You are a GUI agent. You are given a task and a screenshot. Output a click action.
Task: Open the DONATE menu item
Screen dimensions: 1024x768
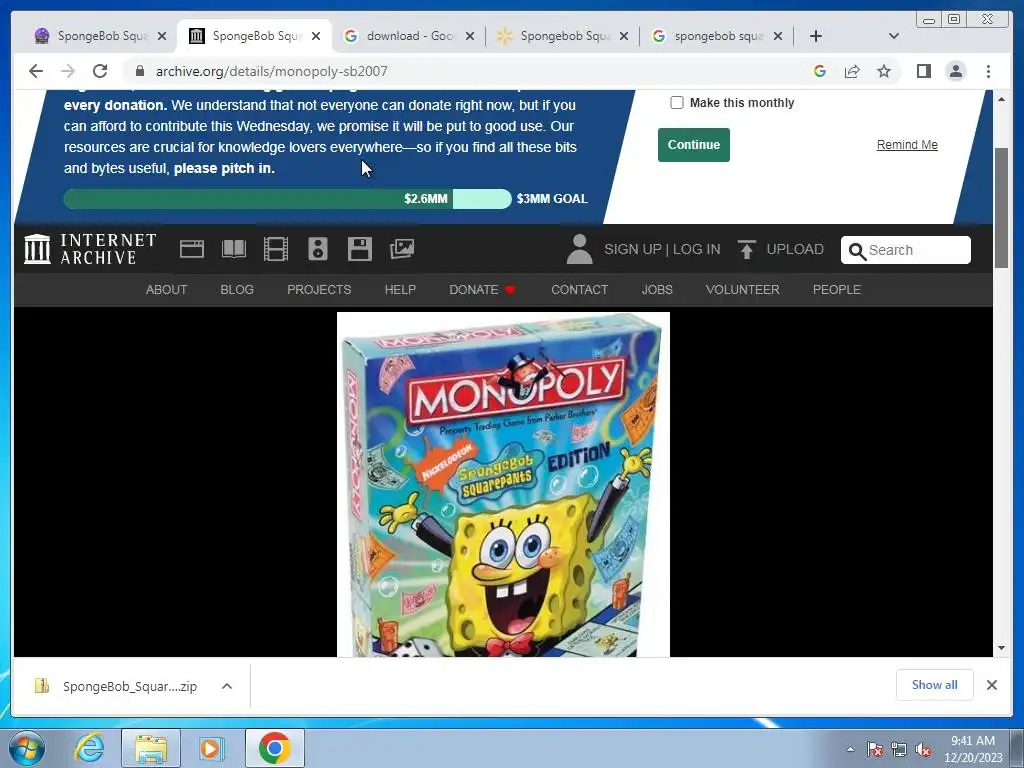(x=482, y=289)
